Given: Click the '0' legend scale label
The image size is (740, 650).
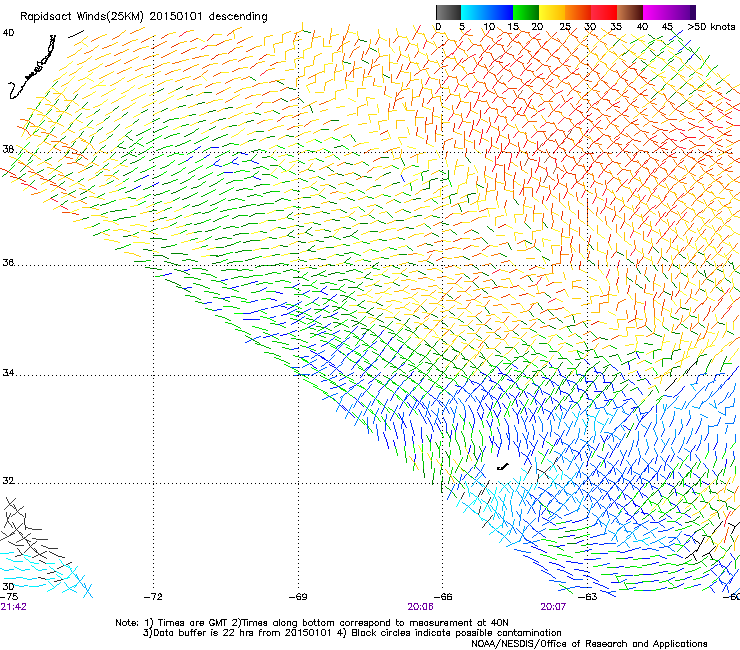Looking at the screenshot, I should (438, 26).
